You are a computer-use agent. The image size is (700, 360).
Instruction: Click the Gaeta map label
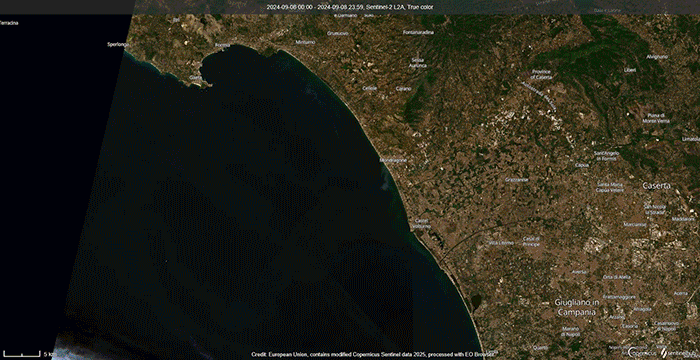[x=196, y=77]
